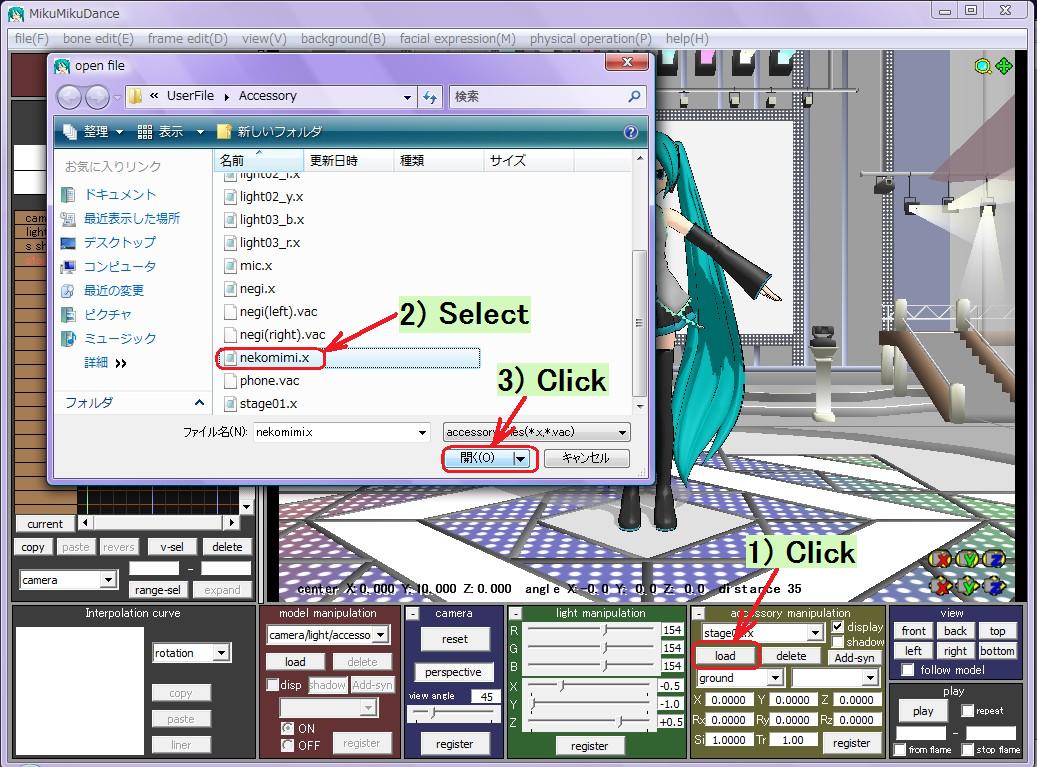Open the view(V) menu
The image size is (1037, 767).
coord(264,38)
